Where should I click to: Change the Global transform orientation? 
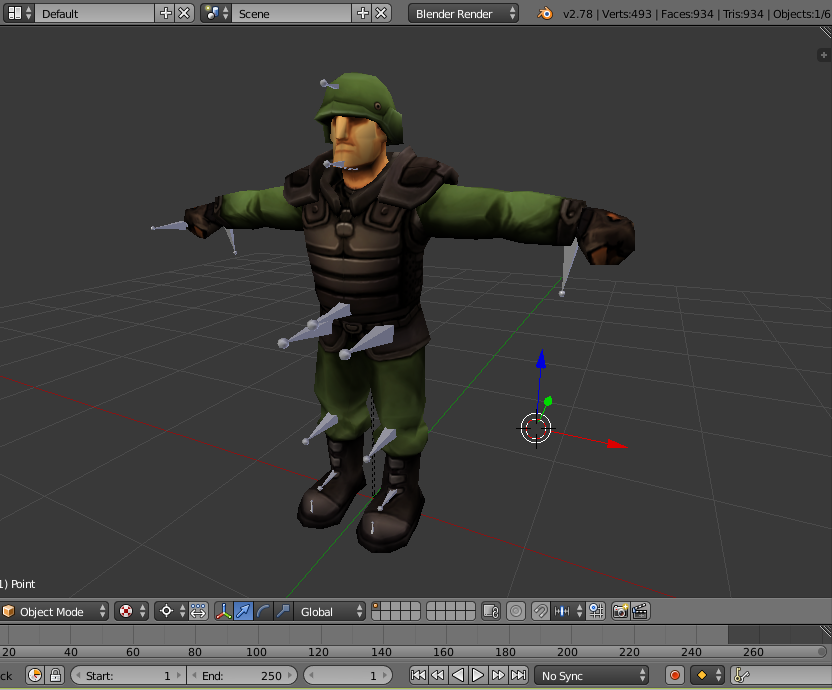330,611
